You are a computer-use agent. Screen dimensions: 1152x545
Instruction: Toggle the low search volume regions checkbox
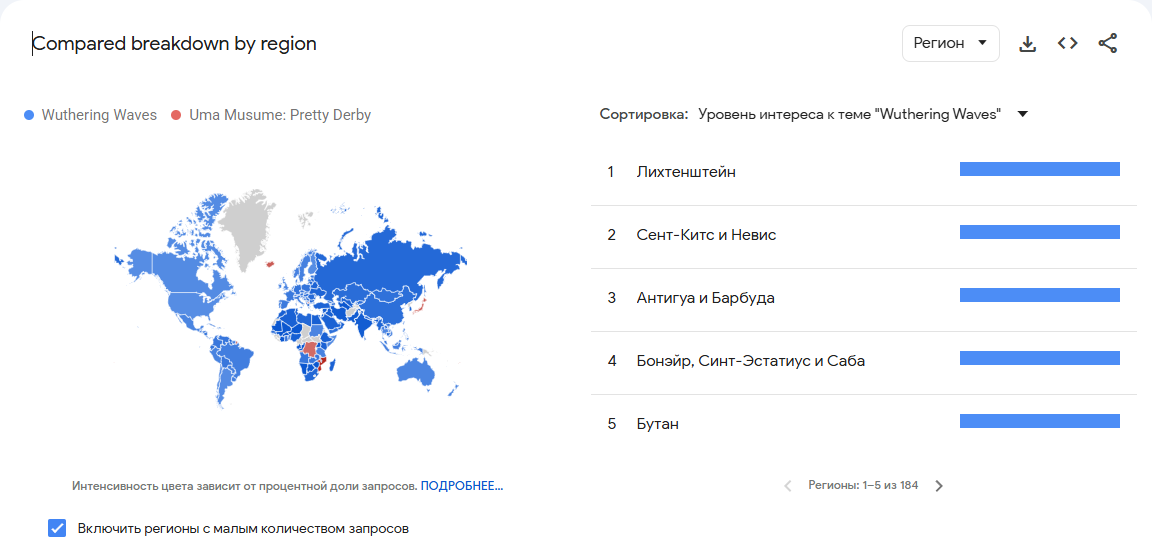click(x=57, y=528)
